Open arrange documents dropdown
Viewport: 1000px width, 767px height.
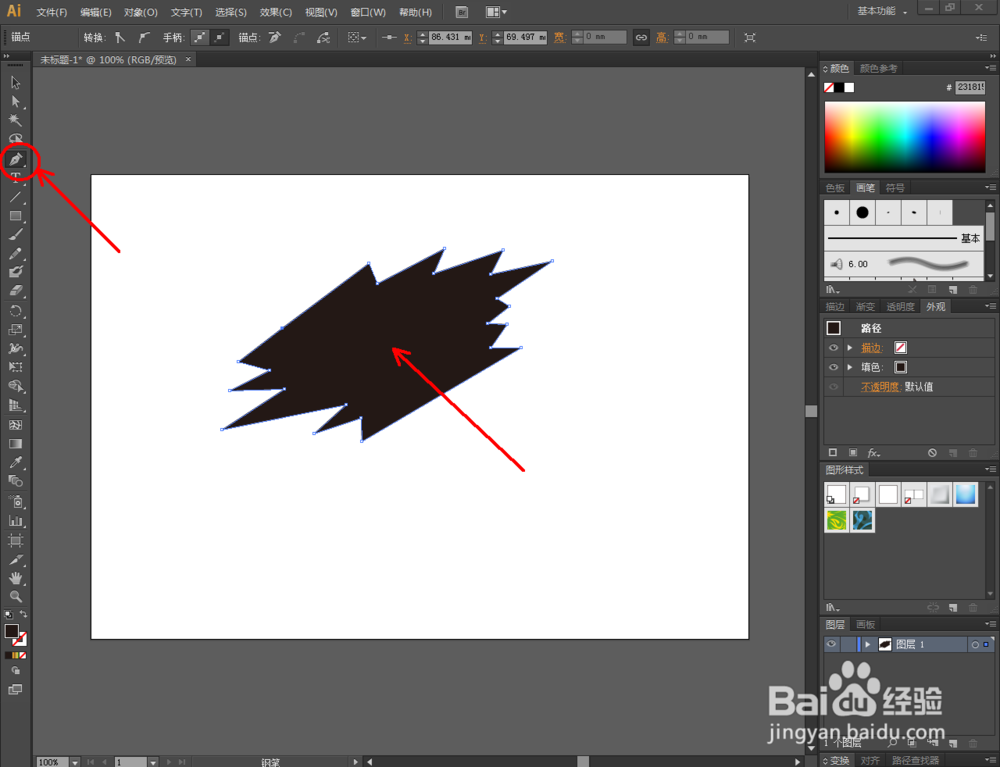click(x=496, y=12)
